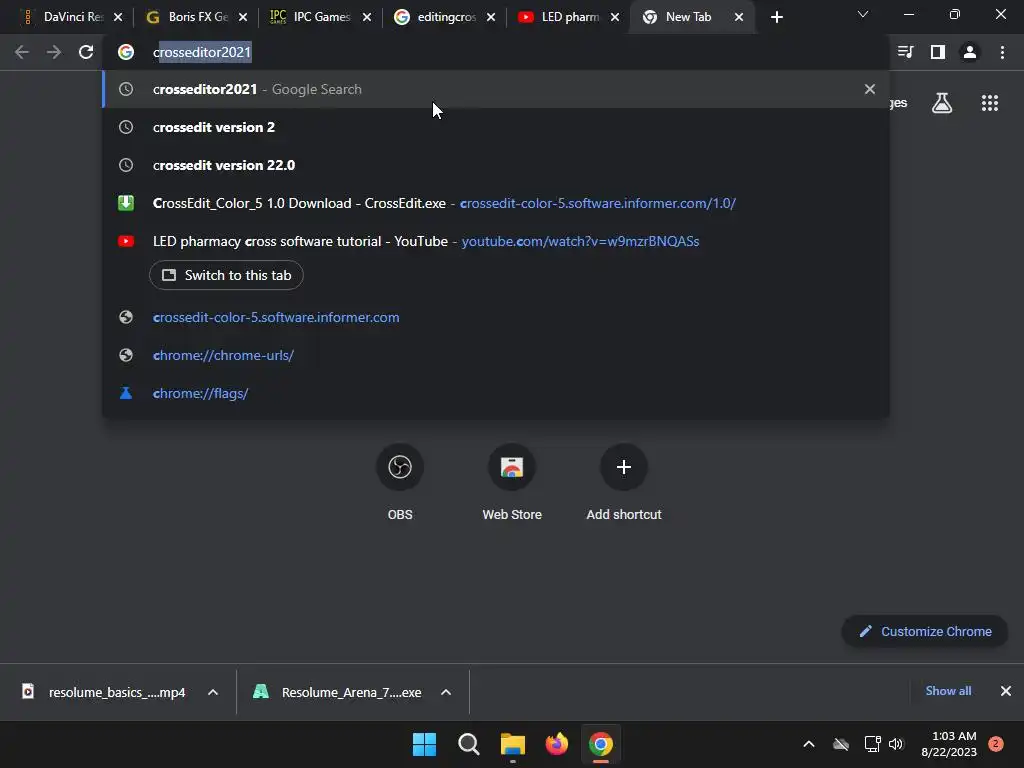1024x768 pixels.
Task: Open the media controls icon
Action: tap(905, 52)
